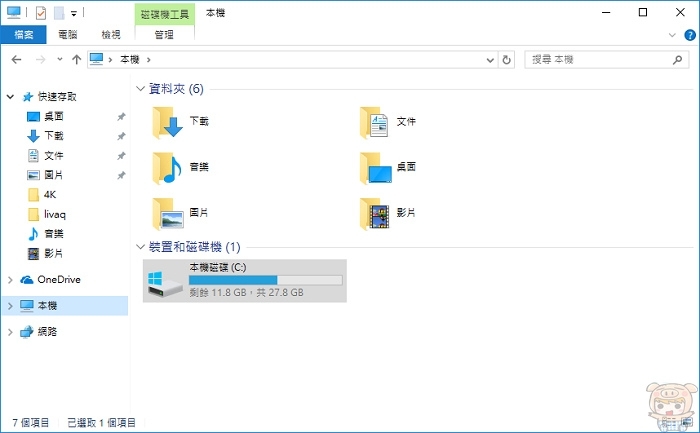This screenshot has height=433, width=700.
Task: Go up one level with up arrow
Action: coord(76,59)
